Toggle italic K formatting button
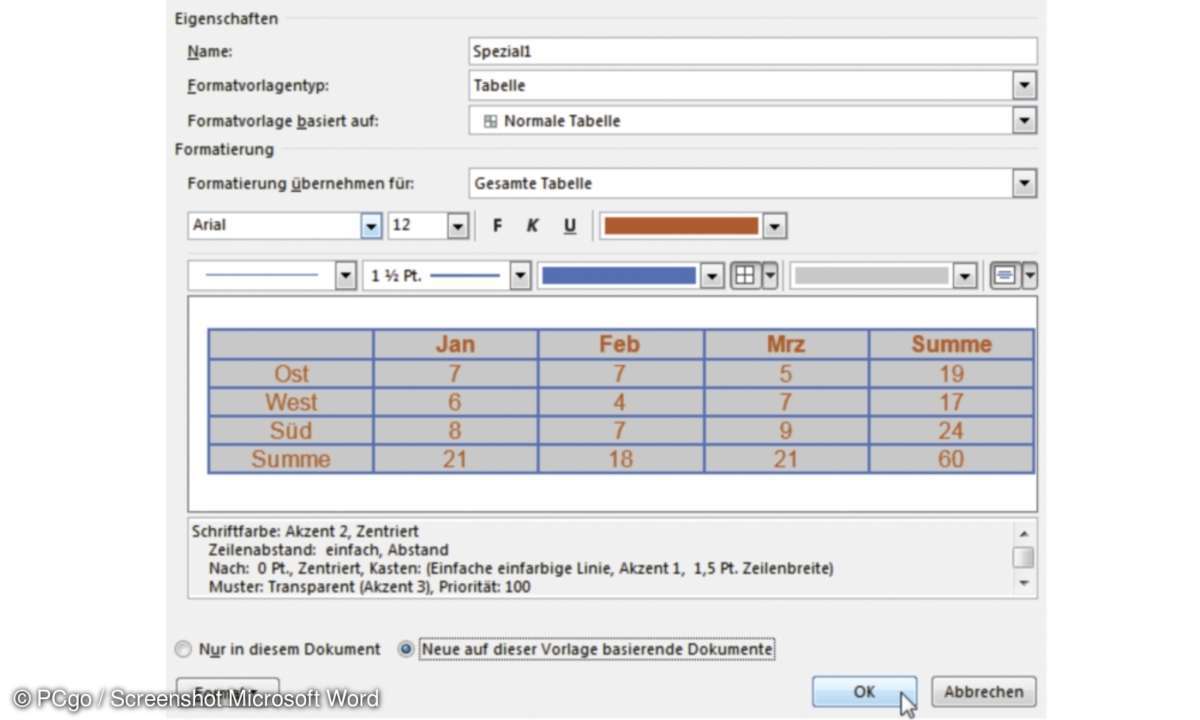The height and width of the screenshot is (720, 1200). click(x=532, y=226)
